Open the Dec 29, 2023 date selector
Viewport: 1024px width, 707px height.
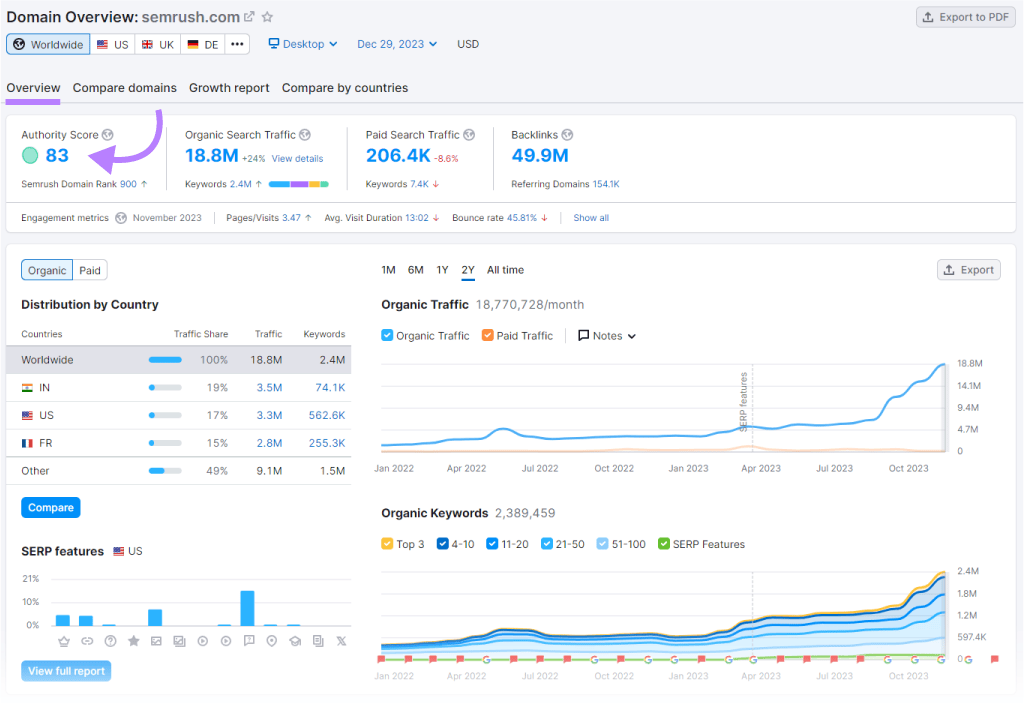click(391, 44)
